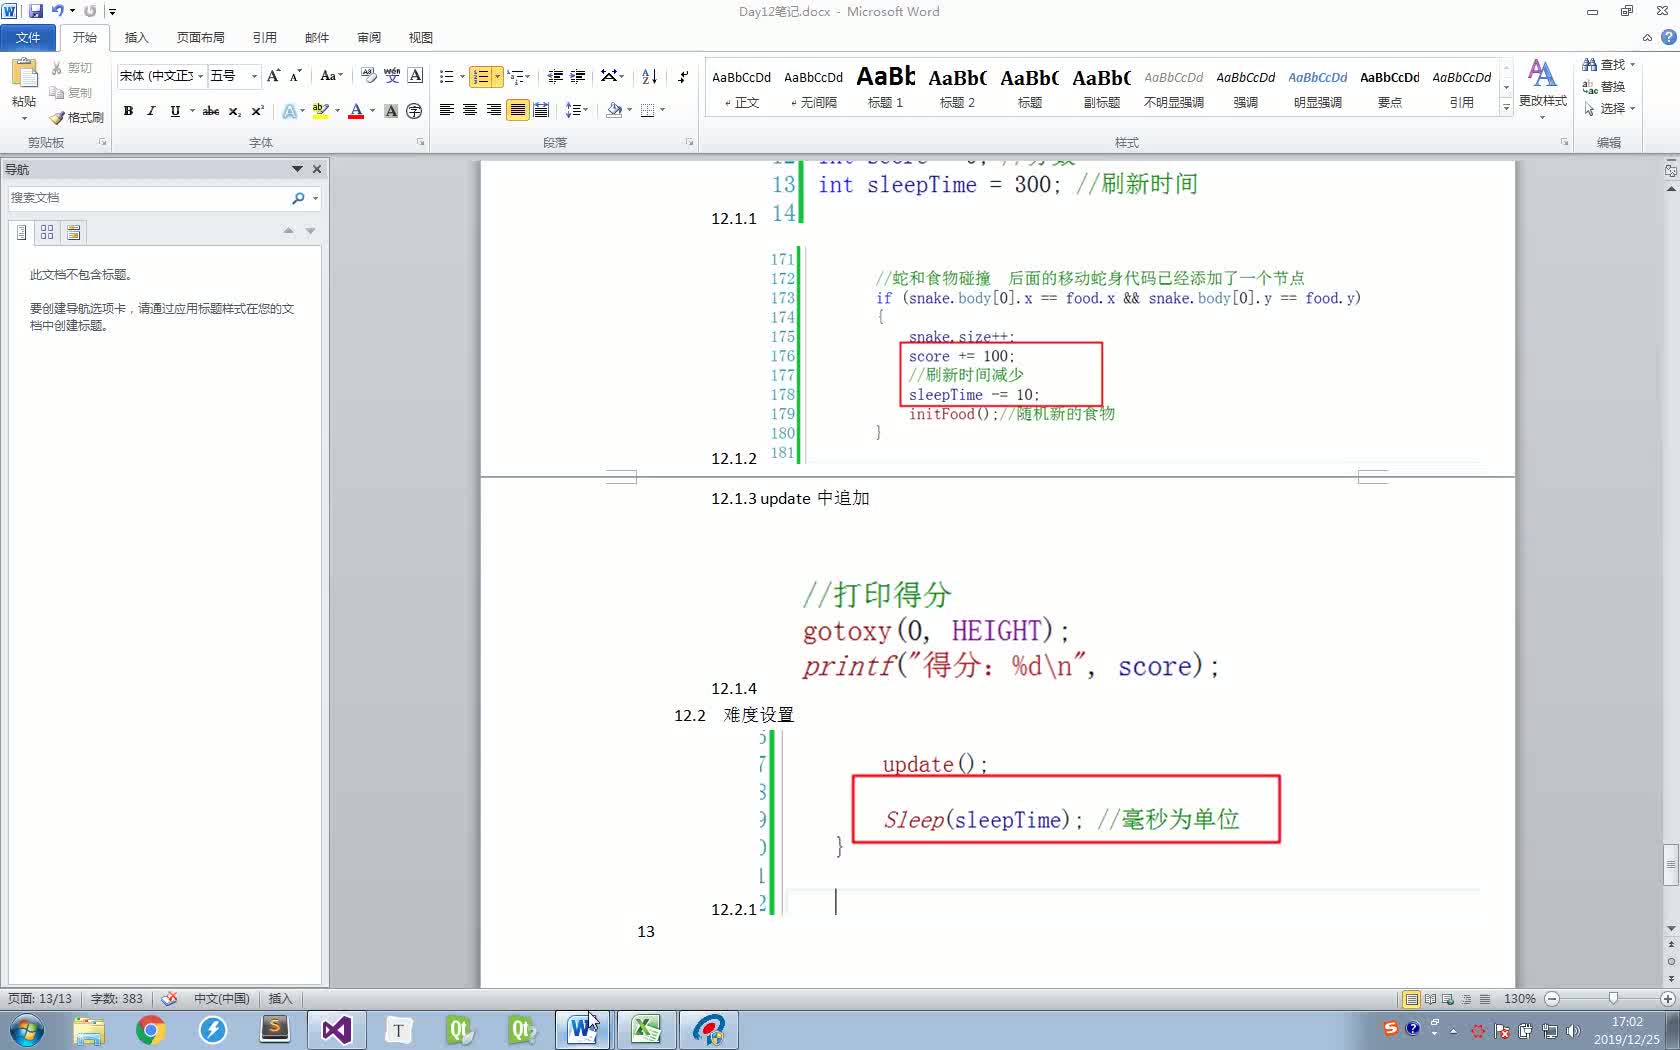
Task: Click the grow font size icon
Action: (x=274, y=76)
